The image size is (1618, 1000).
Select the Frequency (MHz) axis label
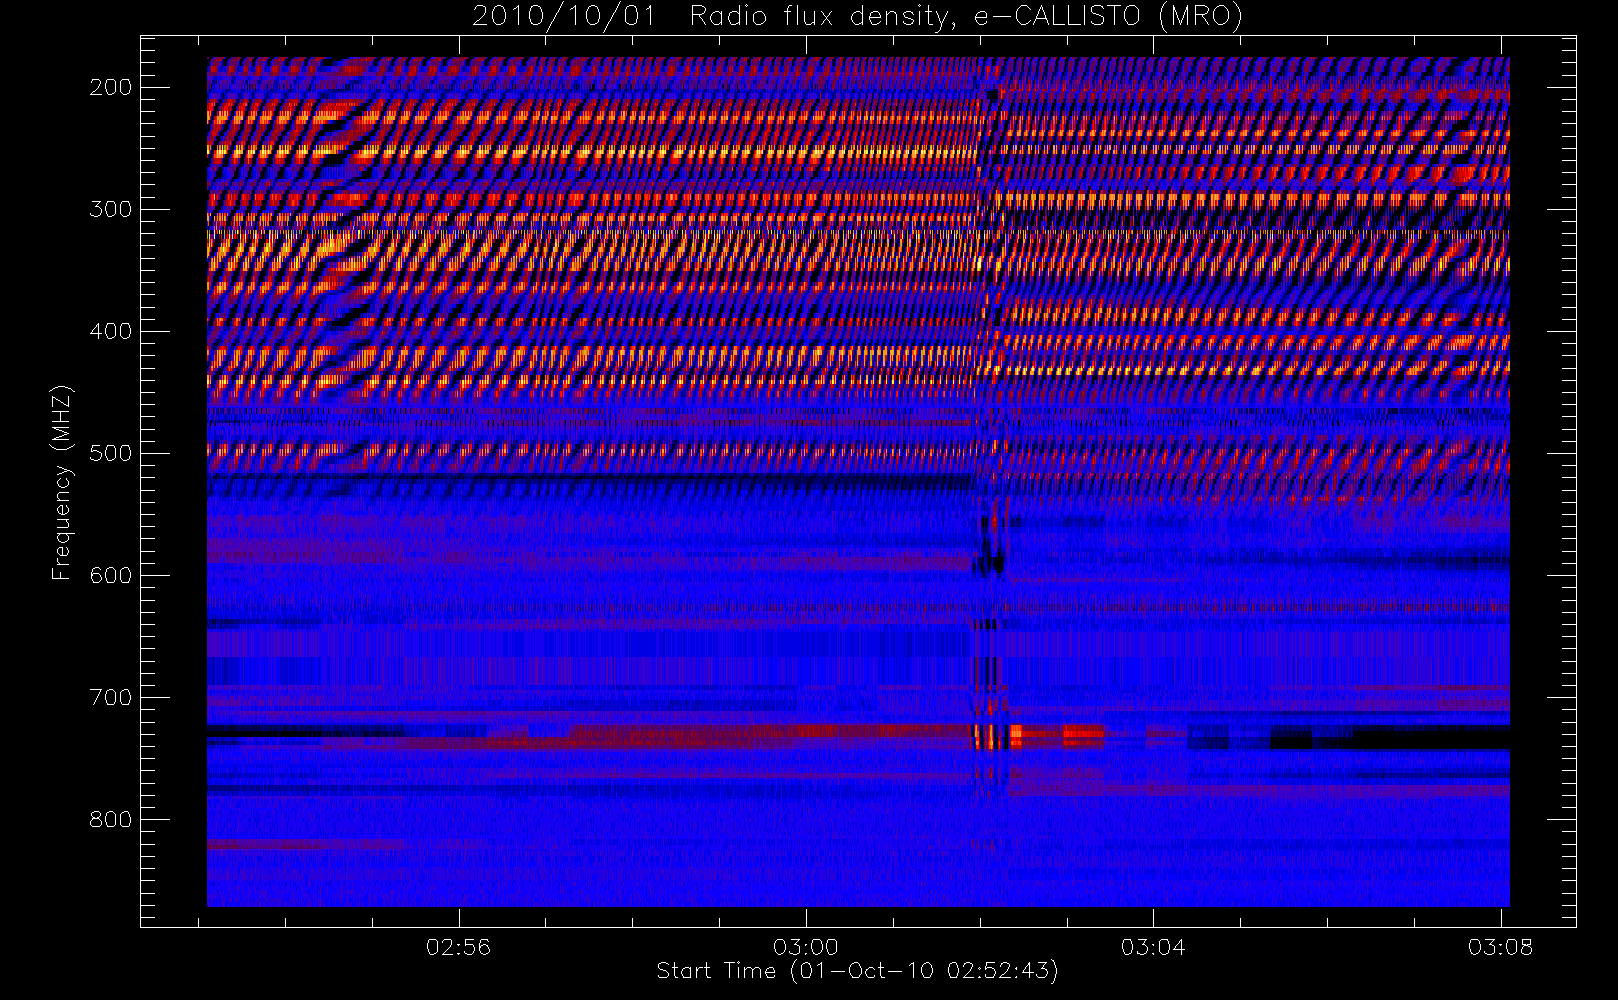(x=62, y=482)
